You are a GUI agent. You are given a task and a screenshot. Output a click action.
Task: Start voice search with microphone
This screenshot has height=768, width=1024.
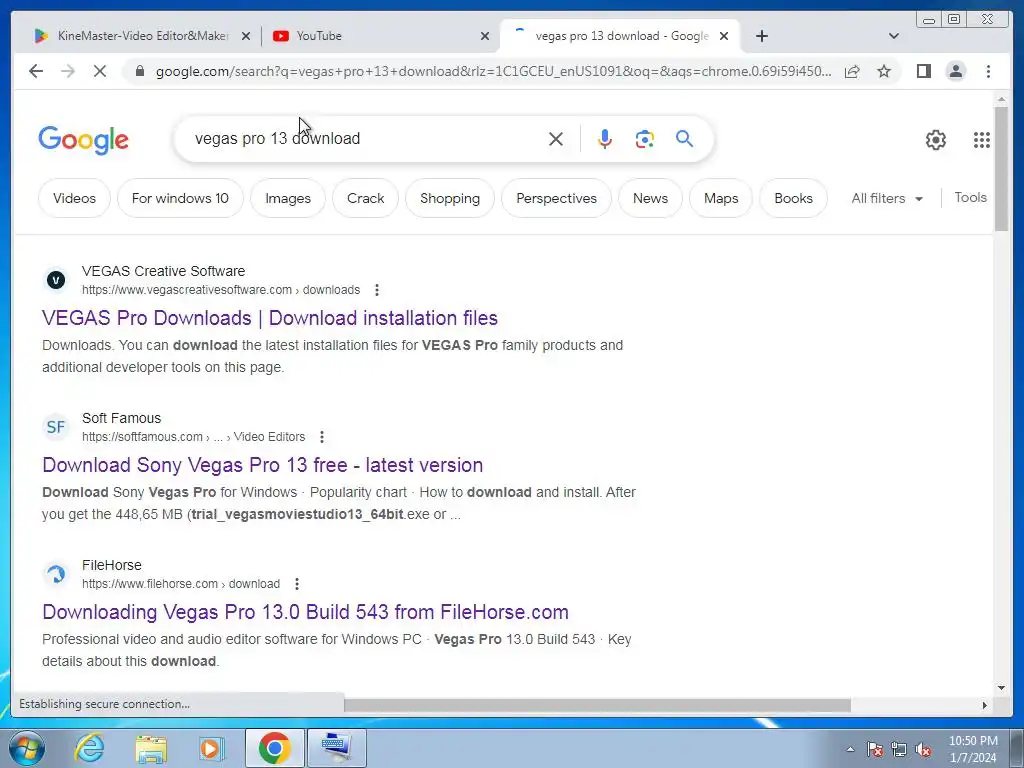[605, 139]
